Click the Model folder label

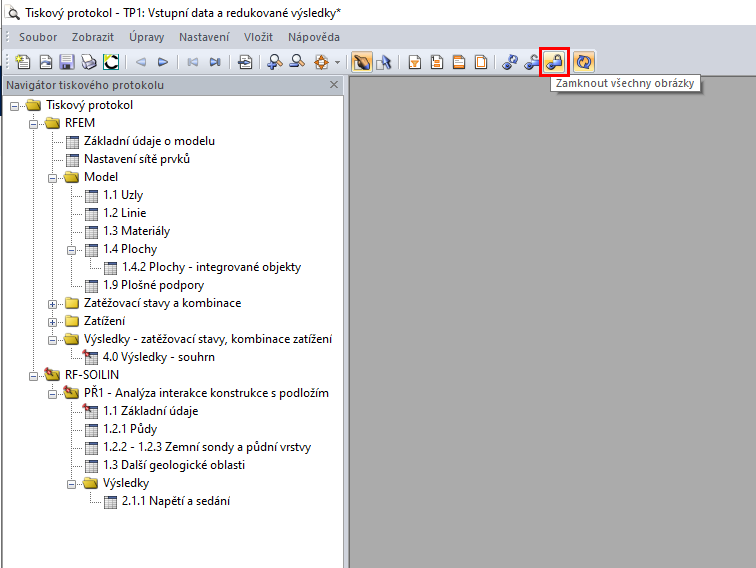click(x=100, y=177)
